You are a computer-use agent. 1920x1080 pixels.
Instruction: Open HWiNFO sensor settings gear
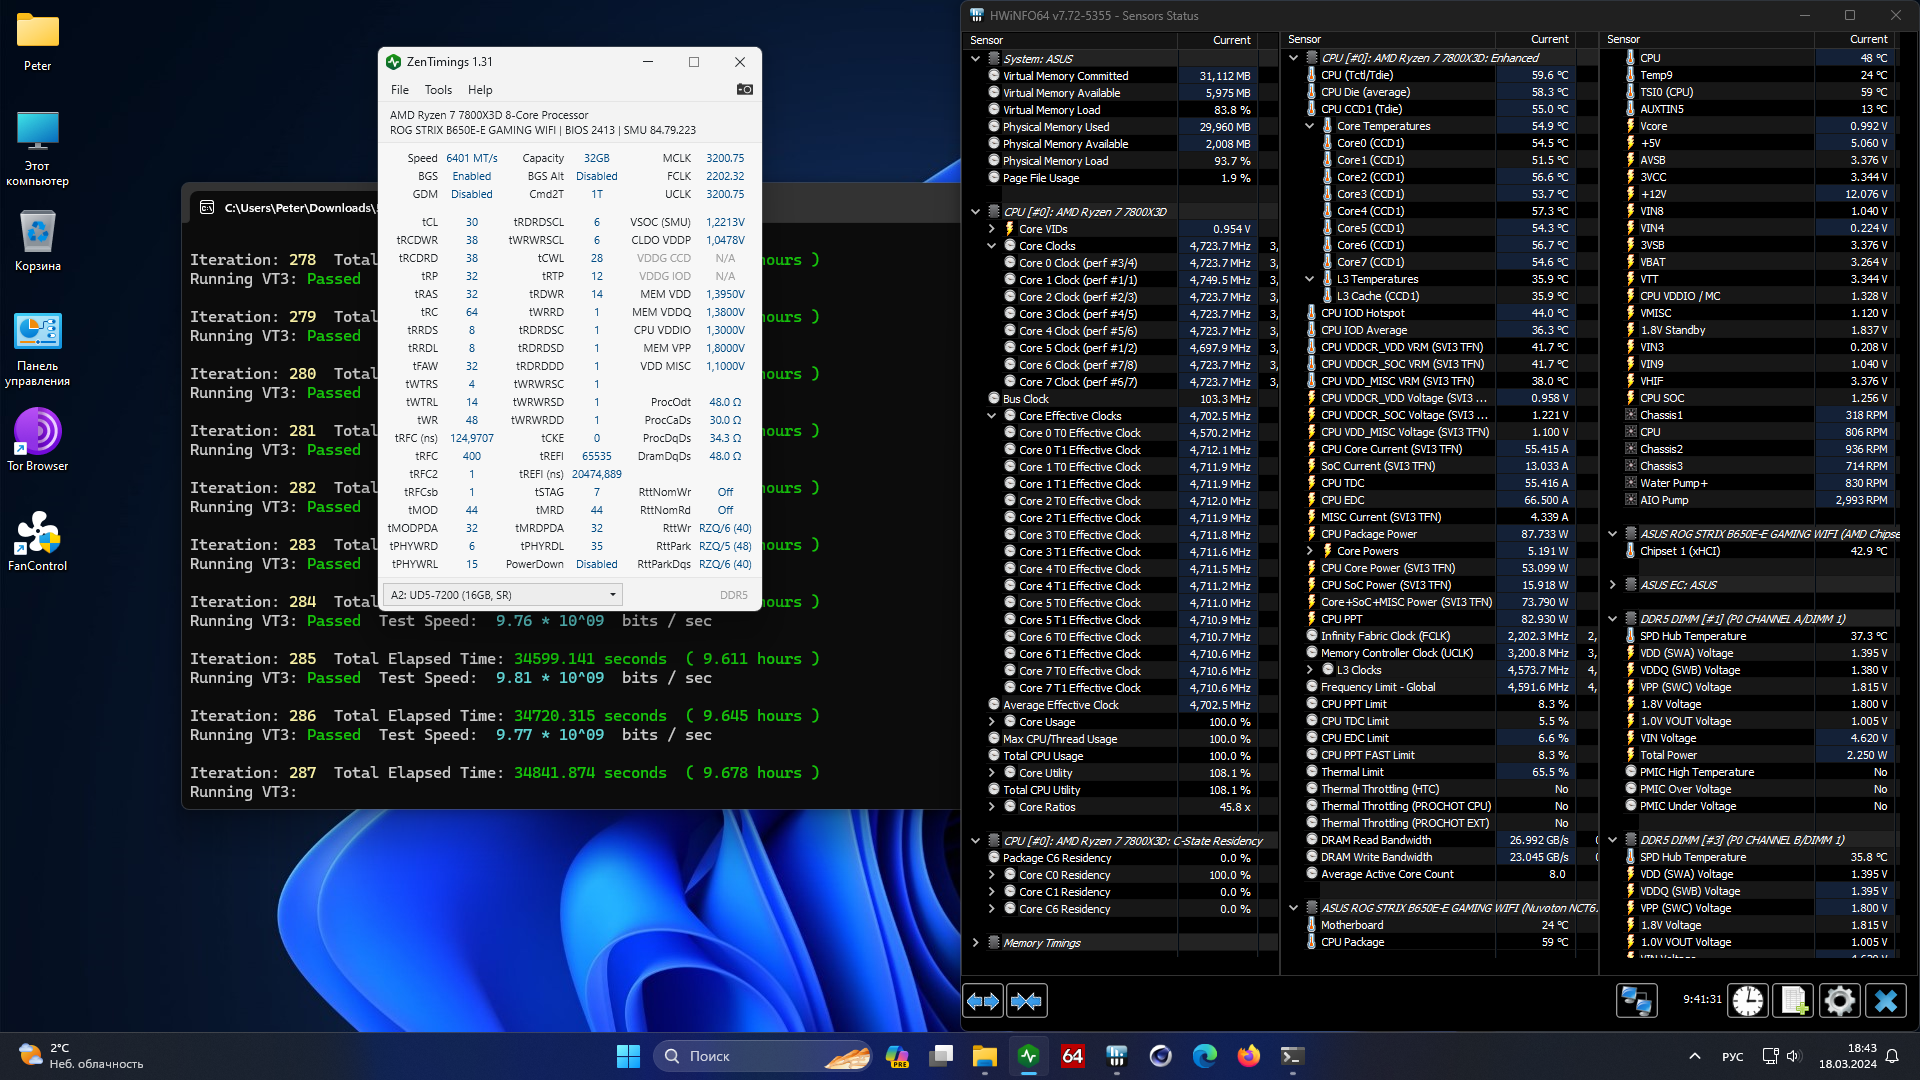pos(1839,1001)
